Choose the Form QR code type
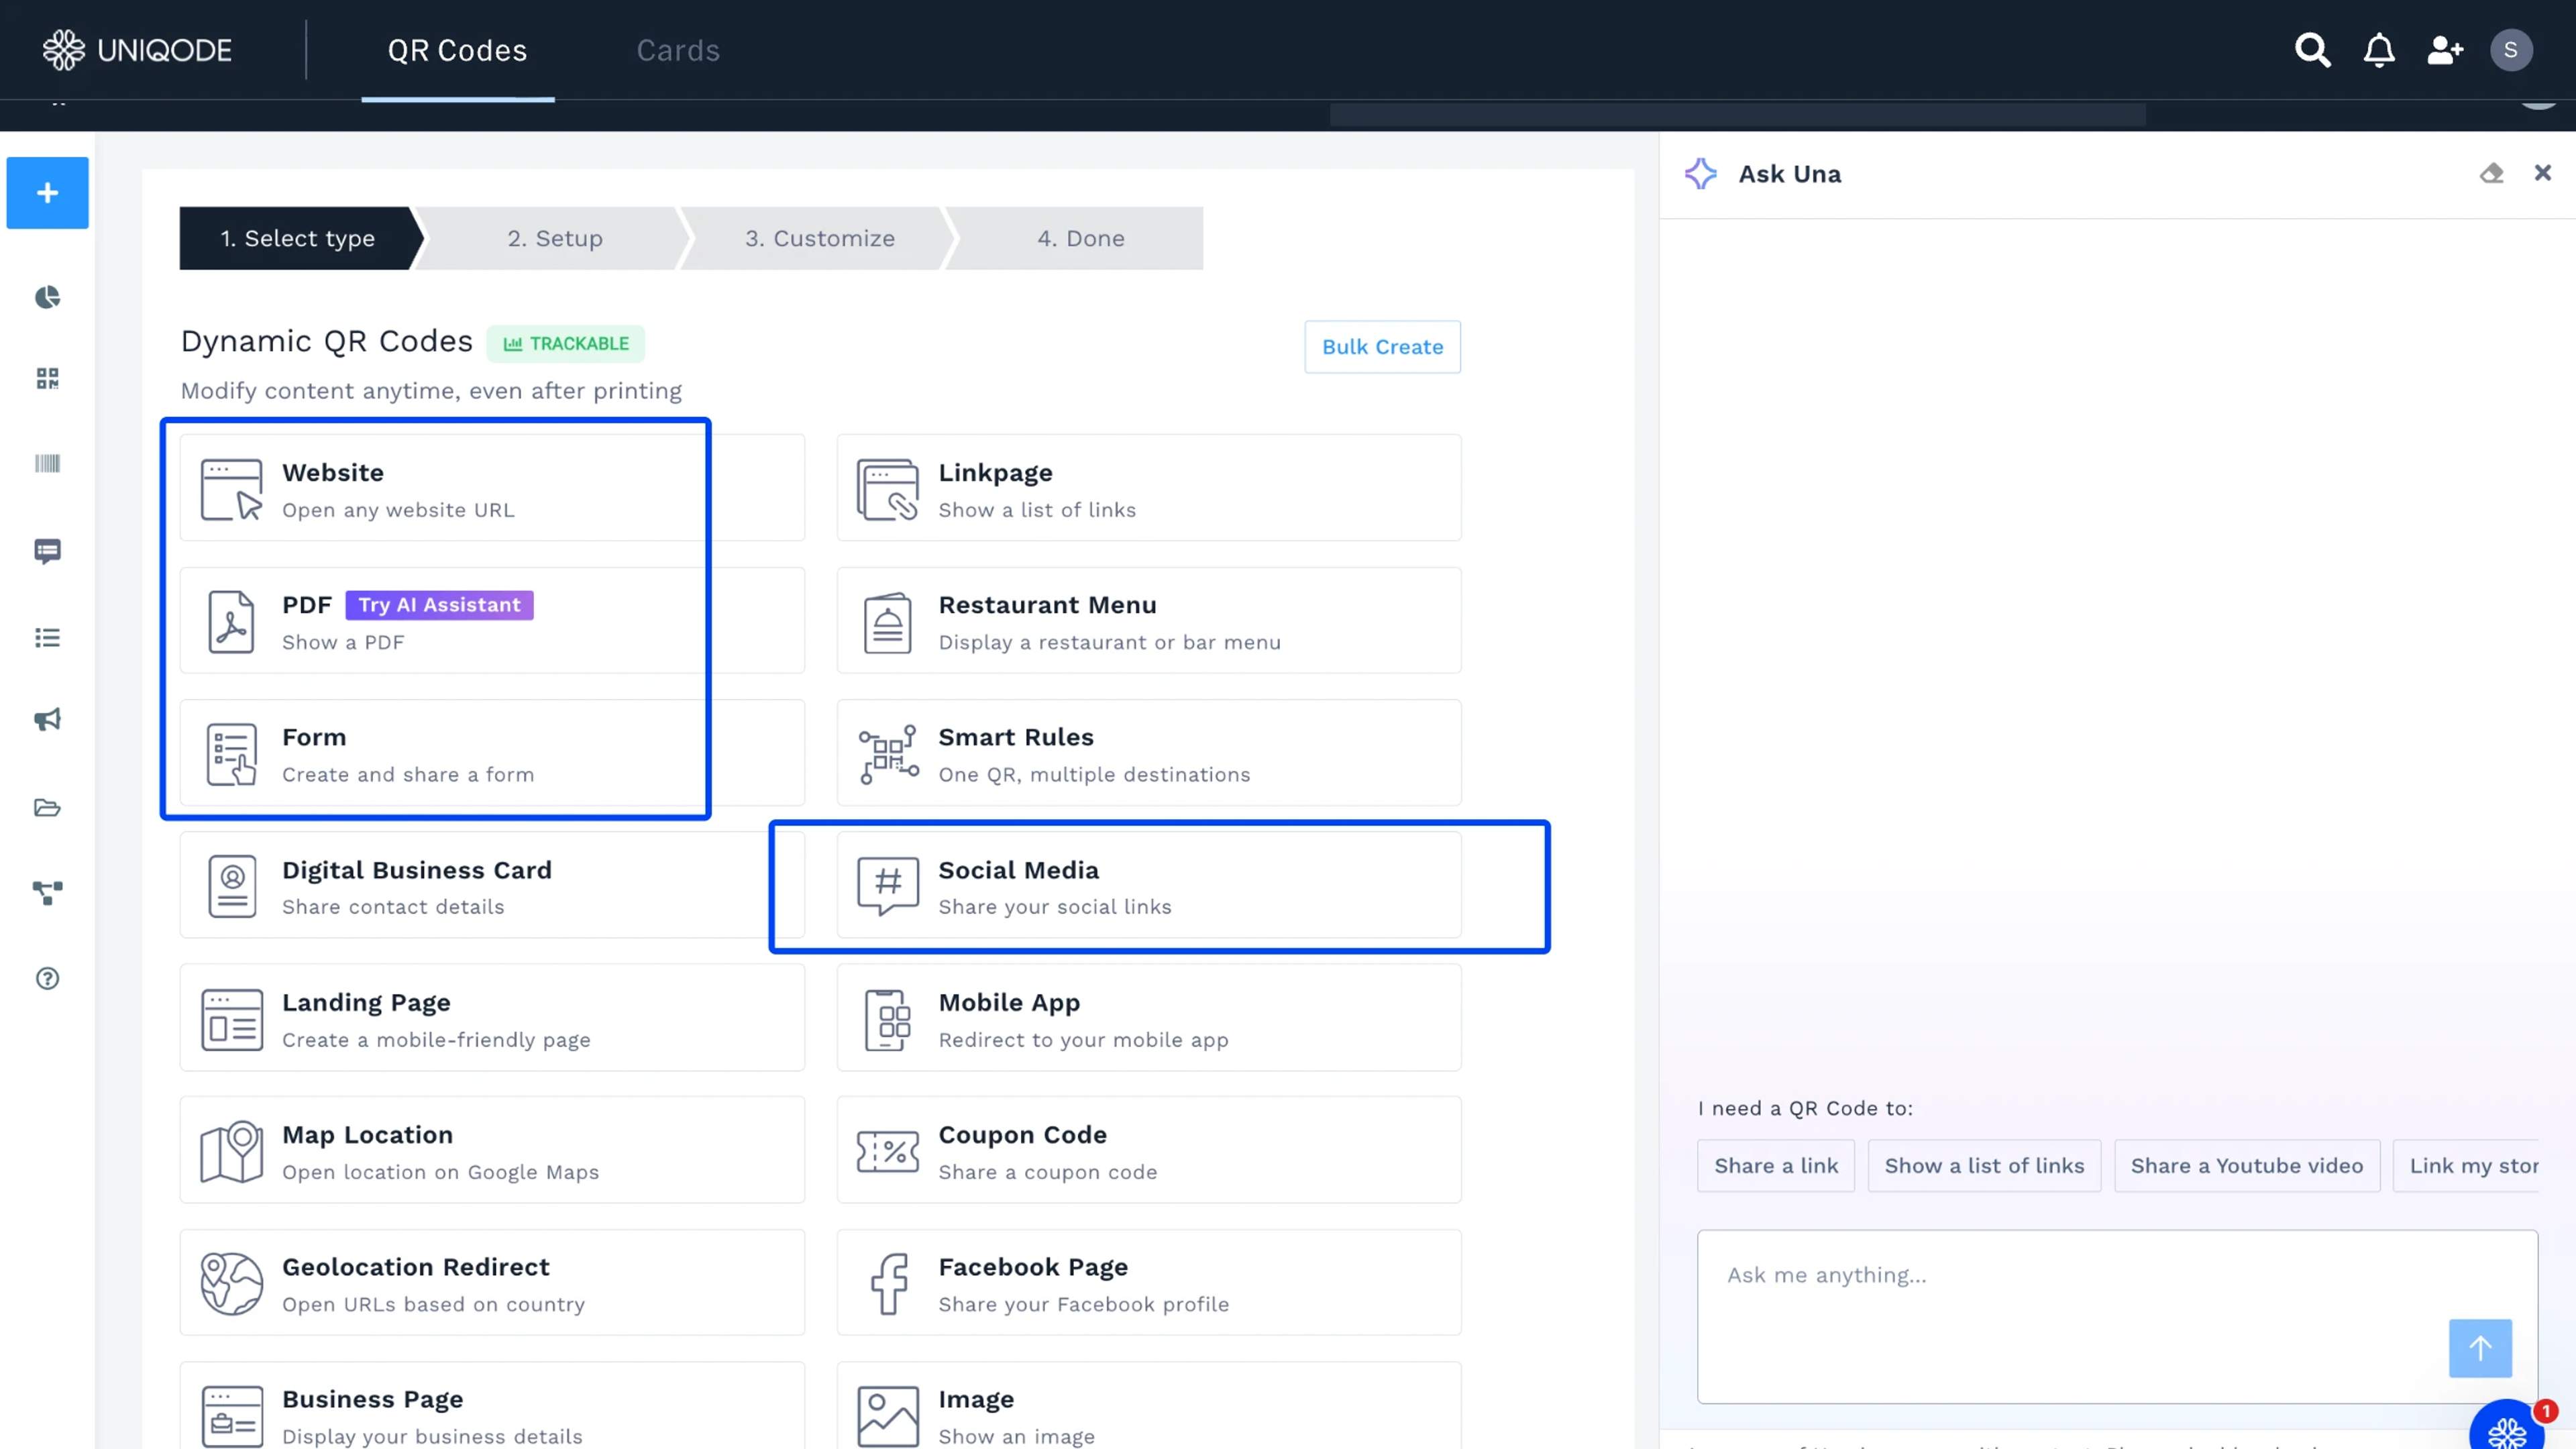The image size is (2576, 1449). tap(492, 753)
